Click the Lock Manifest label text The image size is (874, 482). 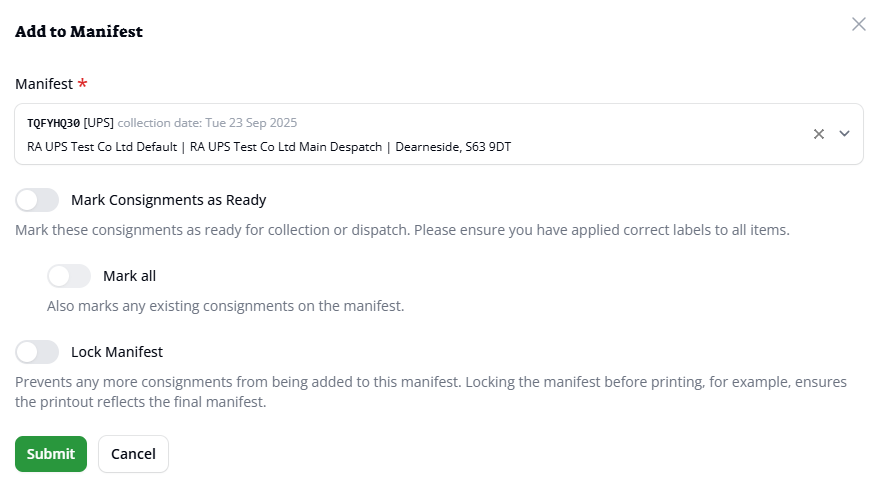(x=117, y=352)
